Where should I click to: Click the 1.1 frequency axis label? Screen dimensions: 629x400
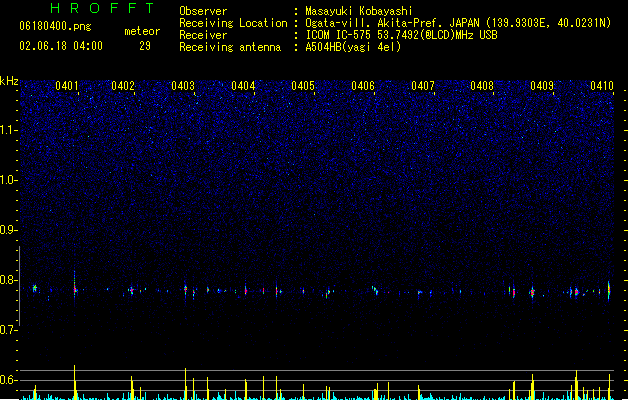click(8, 130)
